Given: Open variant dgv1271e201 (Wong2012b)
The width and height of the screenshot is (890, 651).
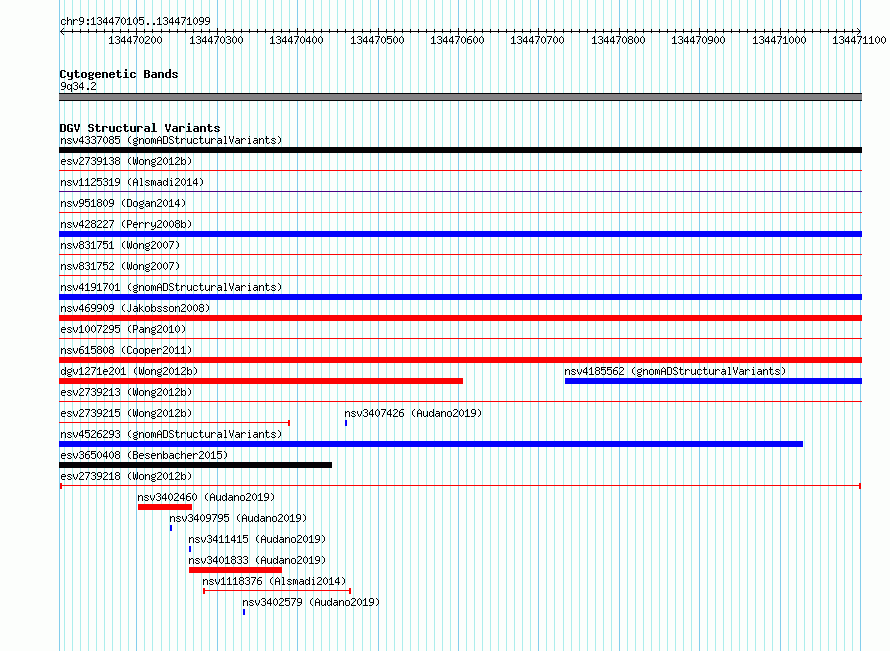Looking at the screenshot, I should coord(129,371).
